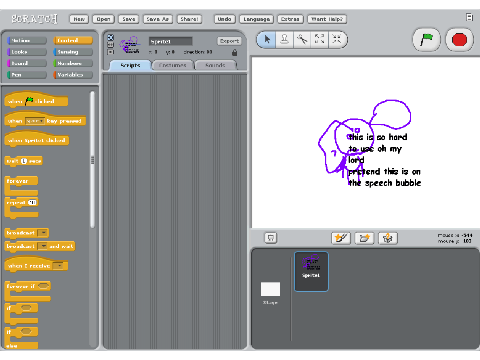Viewport: 480px width, 360px height.
Task: Open the Sensing blocks category
Action: [73, 52]
